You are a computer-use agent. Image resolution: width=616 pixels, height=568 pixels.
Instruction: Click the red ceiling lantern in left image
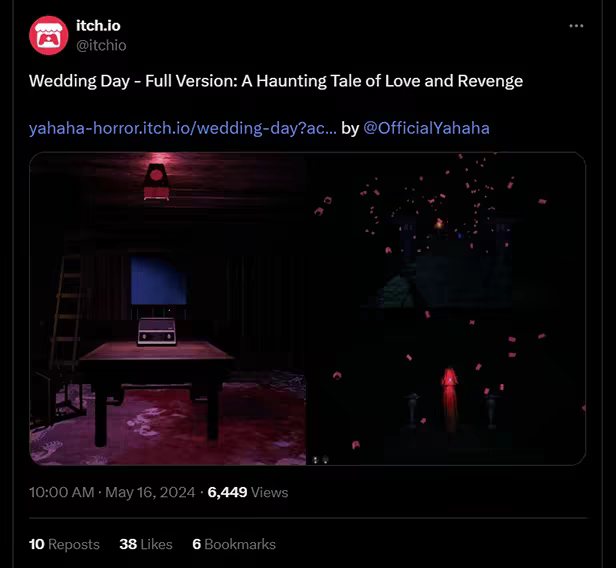tap(156, 181)
